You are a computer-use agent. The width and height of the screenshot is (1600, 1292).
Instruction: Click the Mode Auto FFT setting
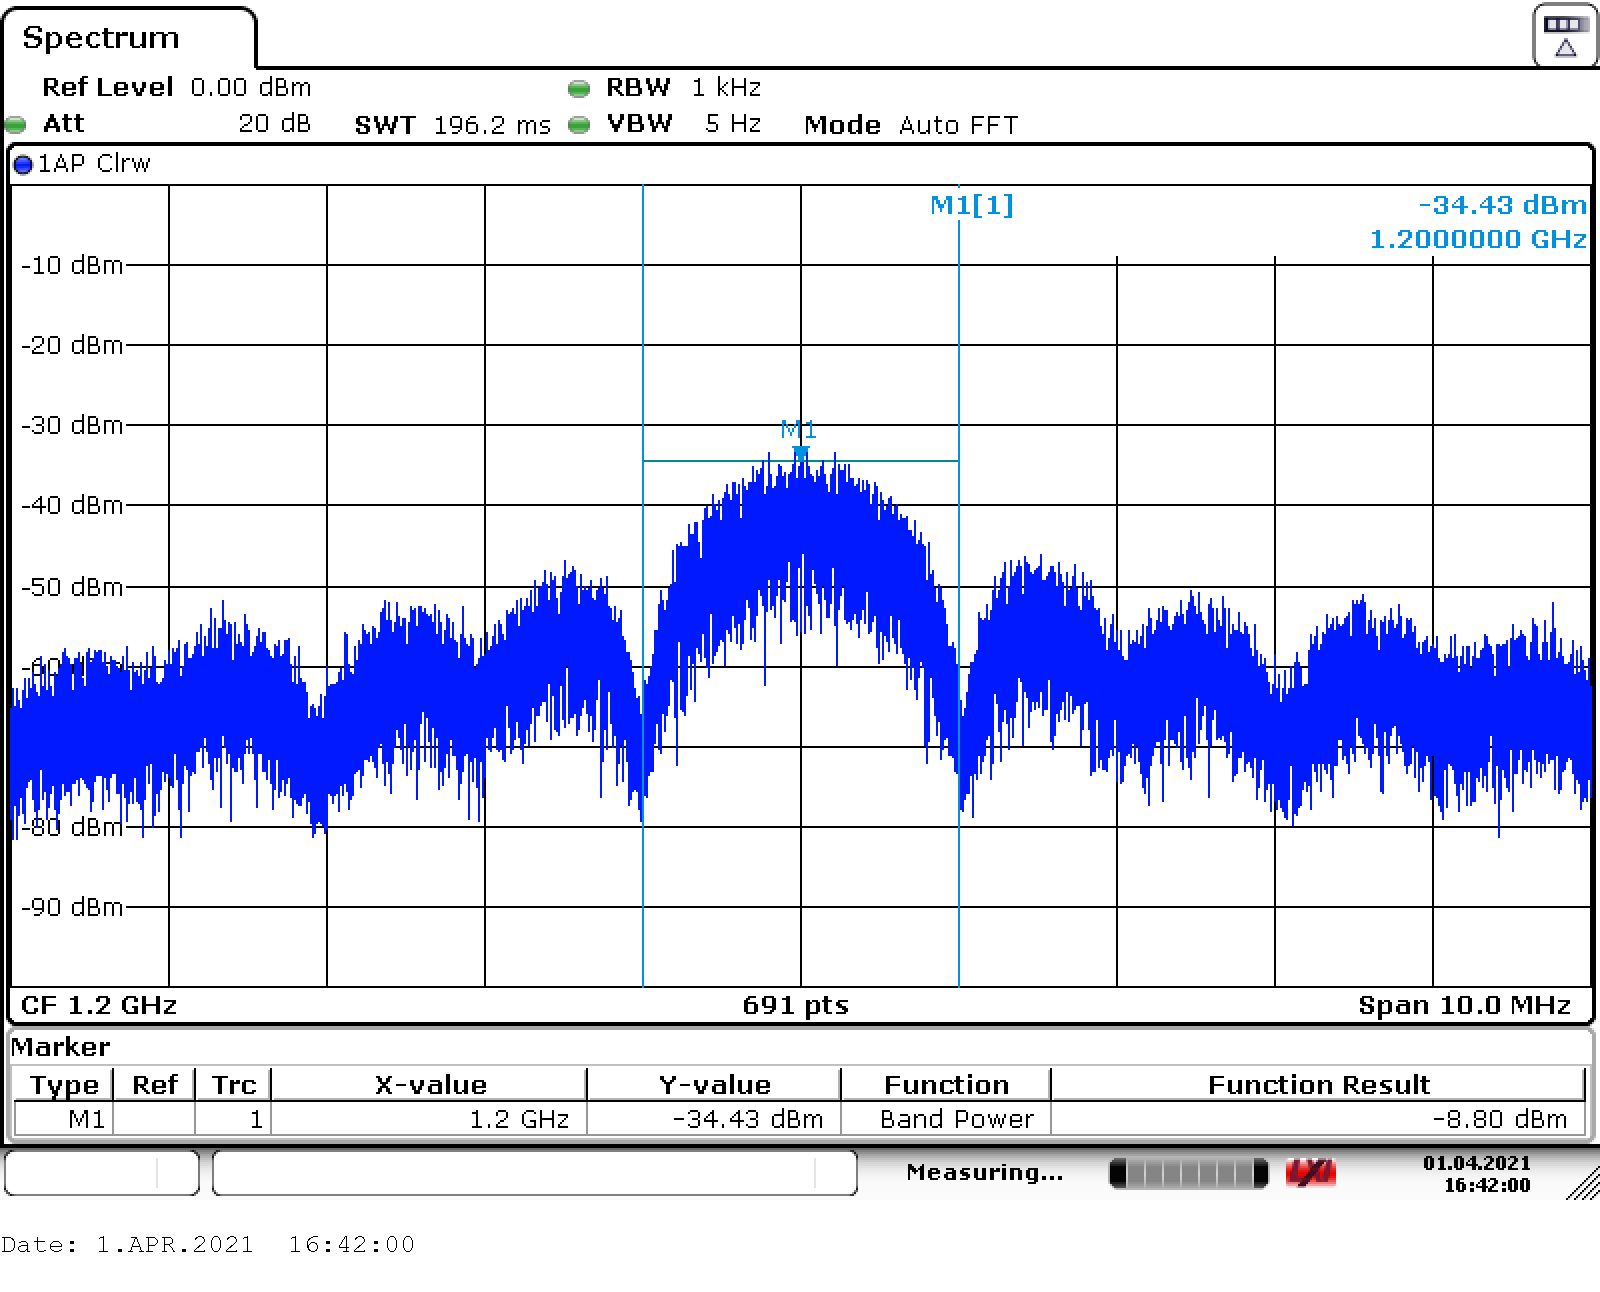pos(910,125)
